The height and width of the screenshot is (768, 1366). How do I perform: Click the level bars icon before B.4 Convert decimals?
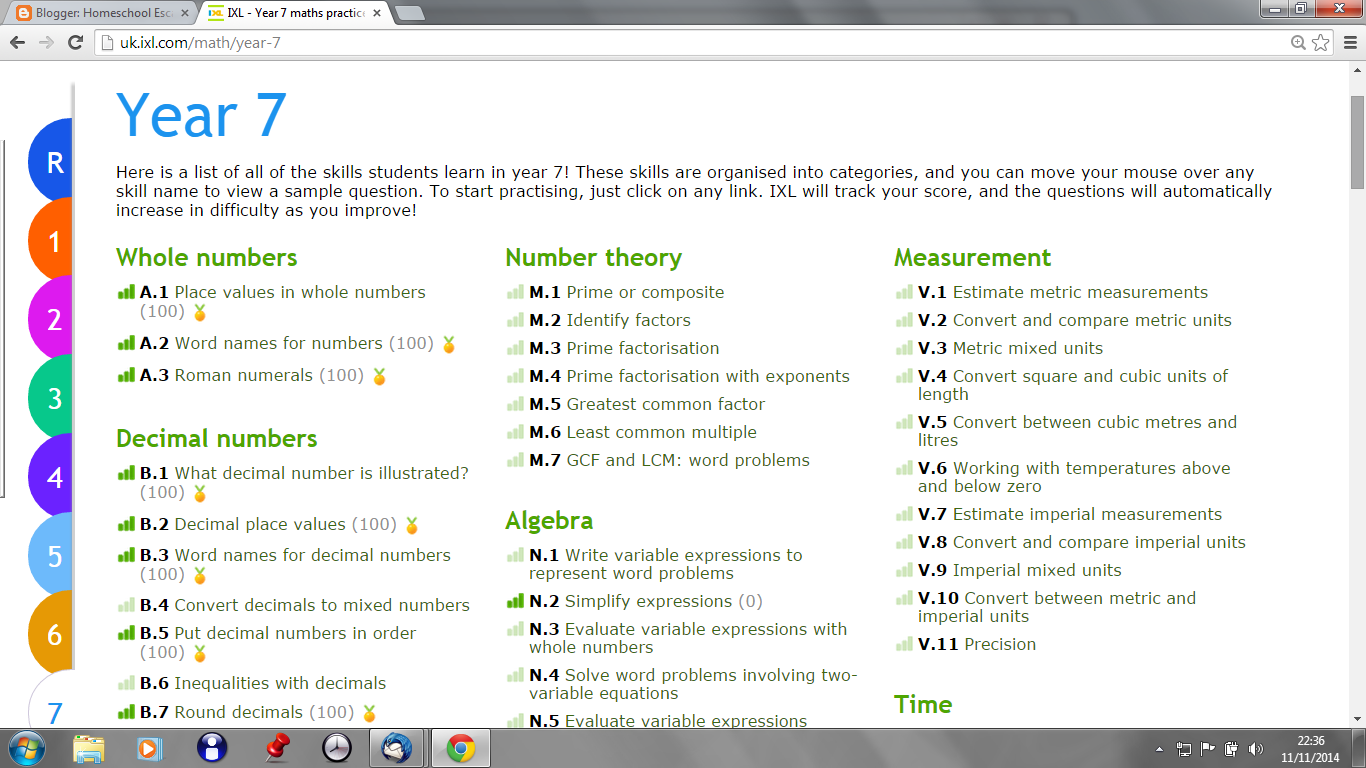pos(126,605)
